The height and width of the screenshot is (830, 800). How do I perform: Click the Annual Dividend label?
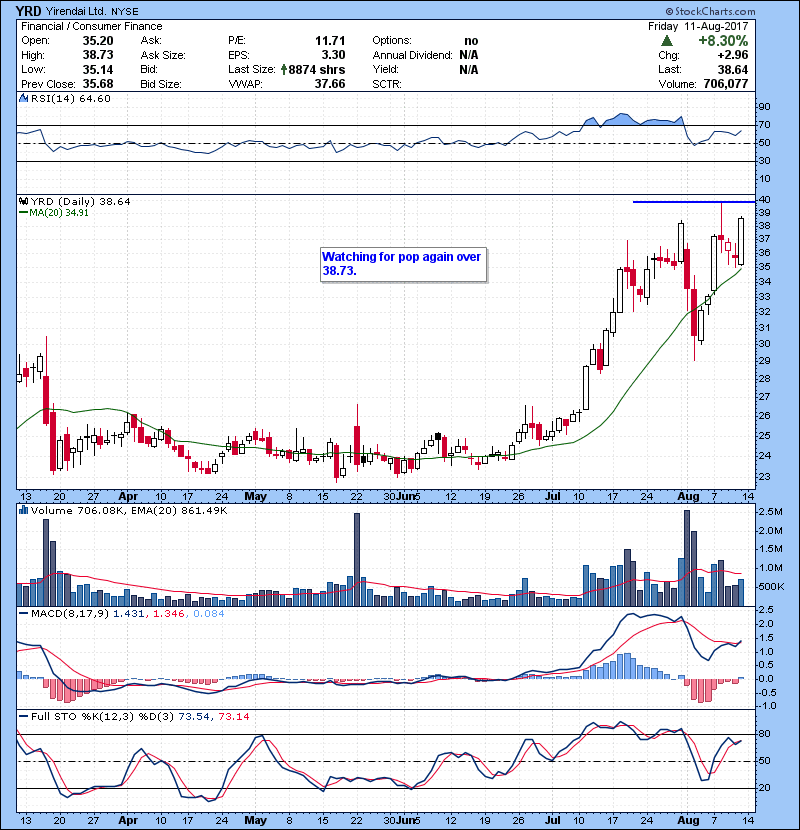(x=412, y=55)
